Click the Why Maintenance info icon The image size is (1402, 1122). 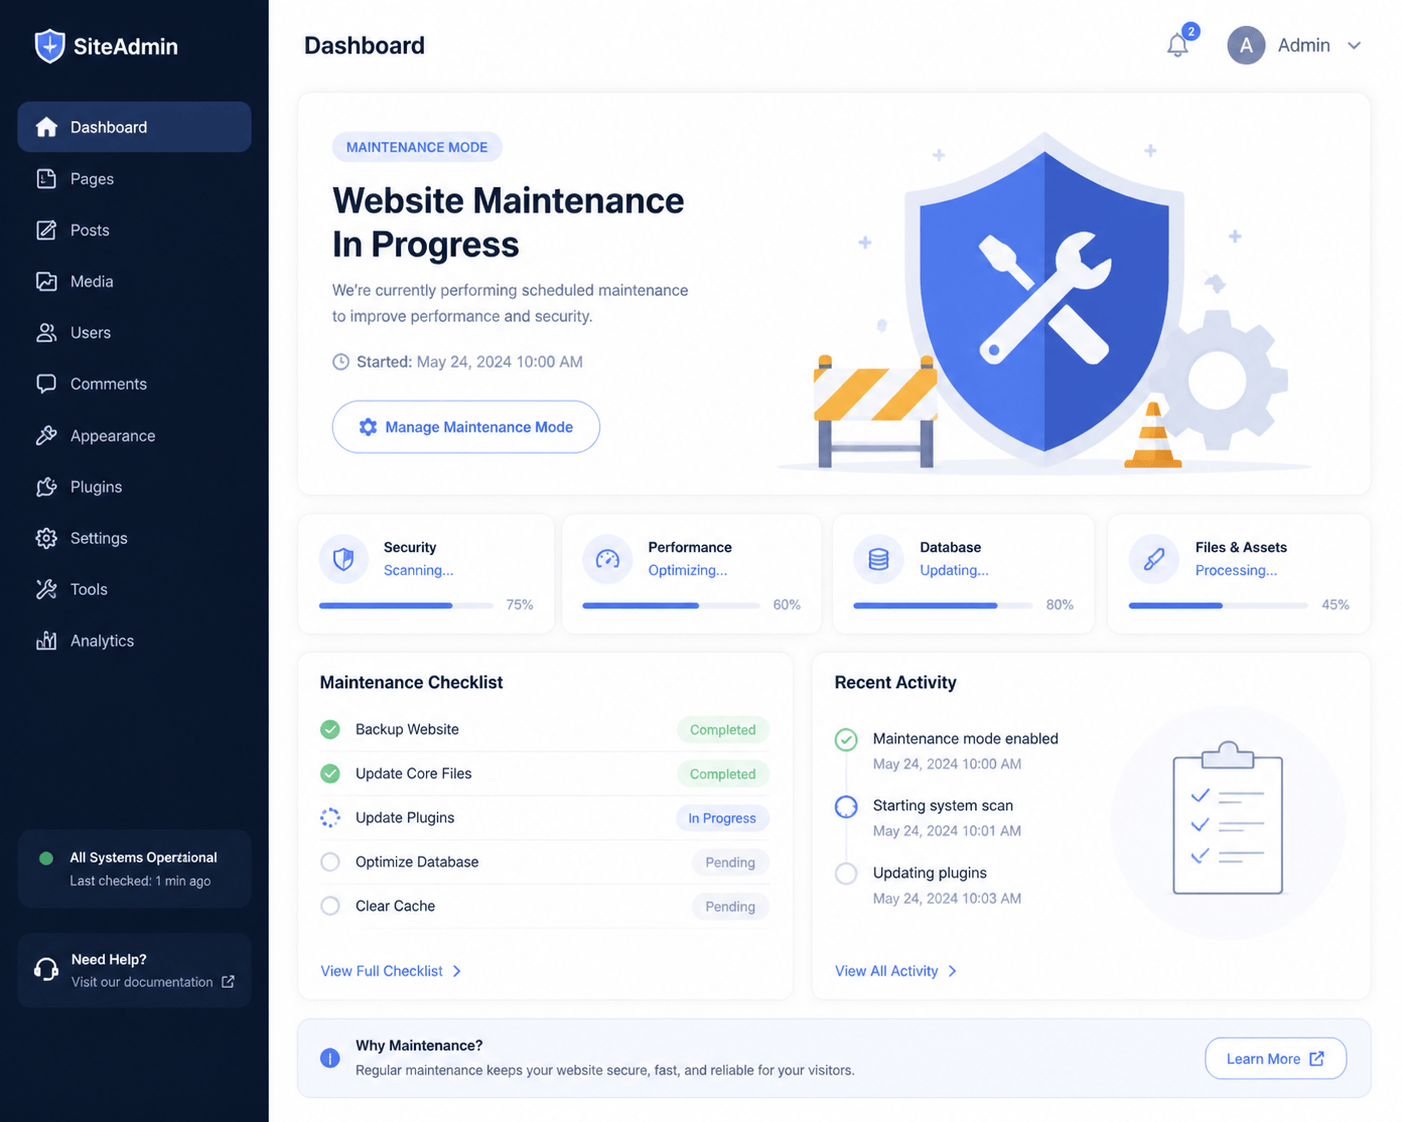330,1058
